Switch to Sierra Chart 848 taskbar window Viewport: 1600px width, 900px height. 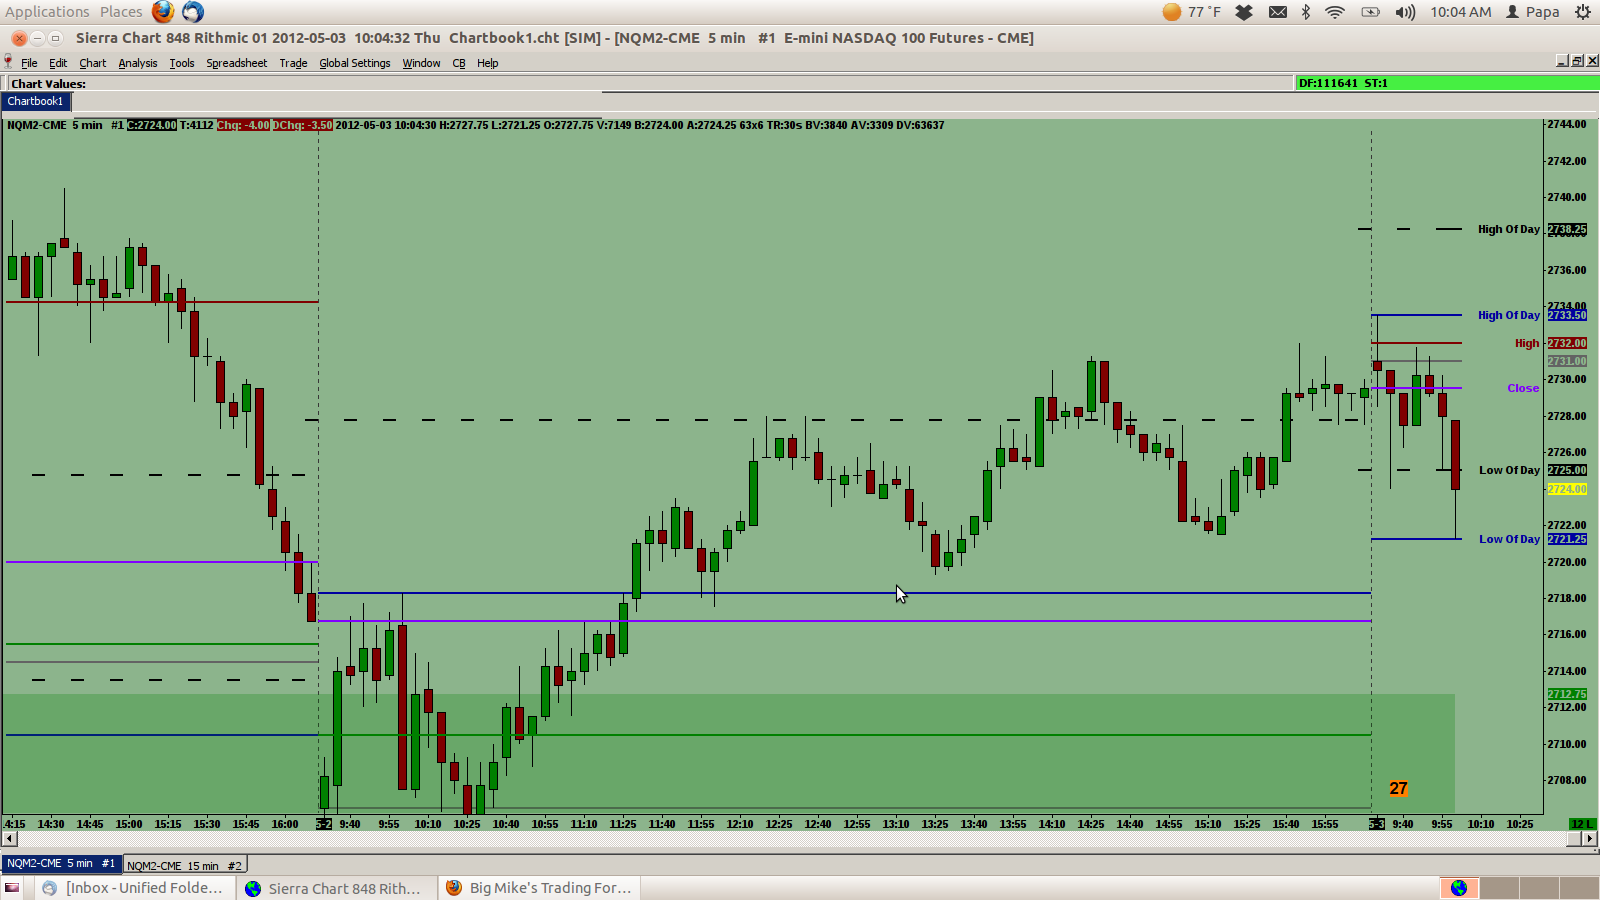click(x=337, y=888)
